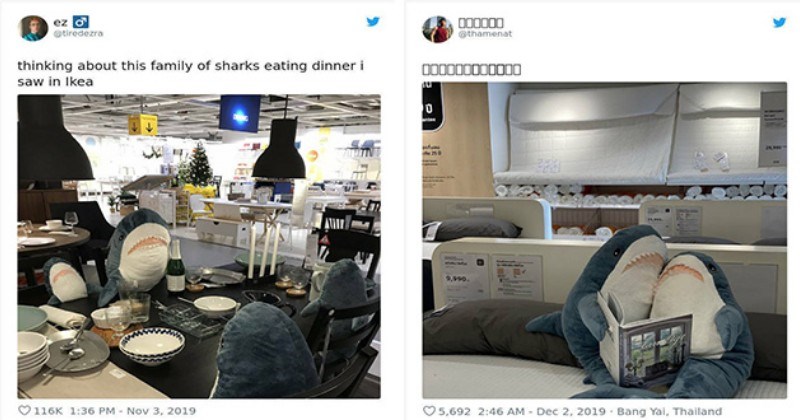Open the @tiredezra handle link
Viewport: 800px width, 420px height.
[78, 34]
